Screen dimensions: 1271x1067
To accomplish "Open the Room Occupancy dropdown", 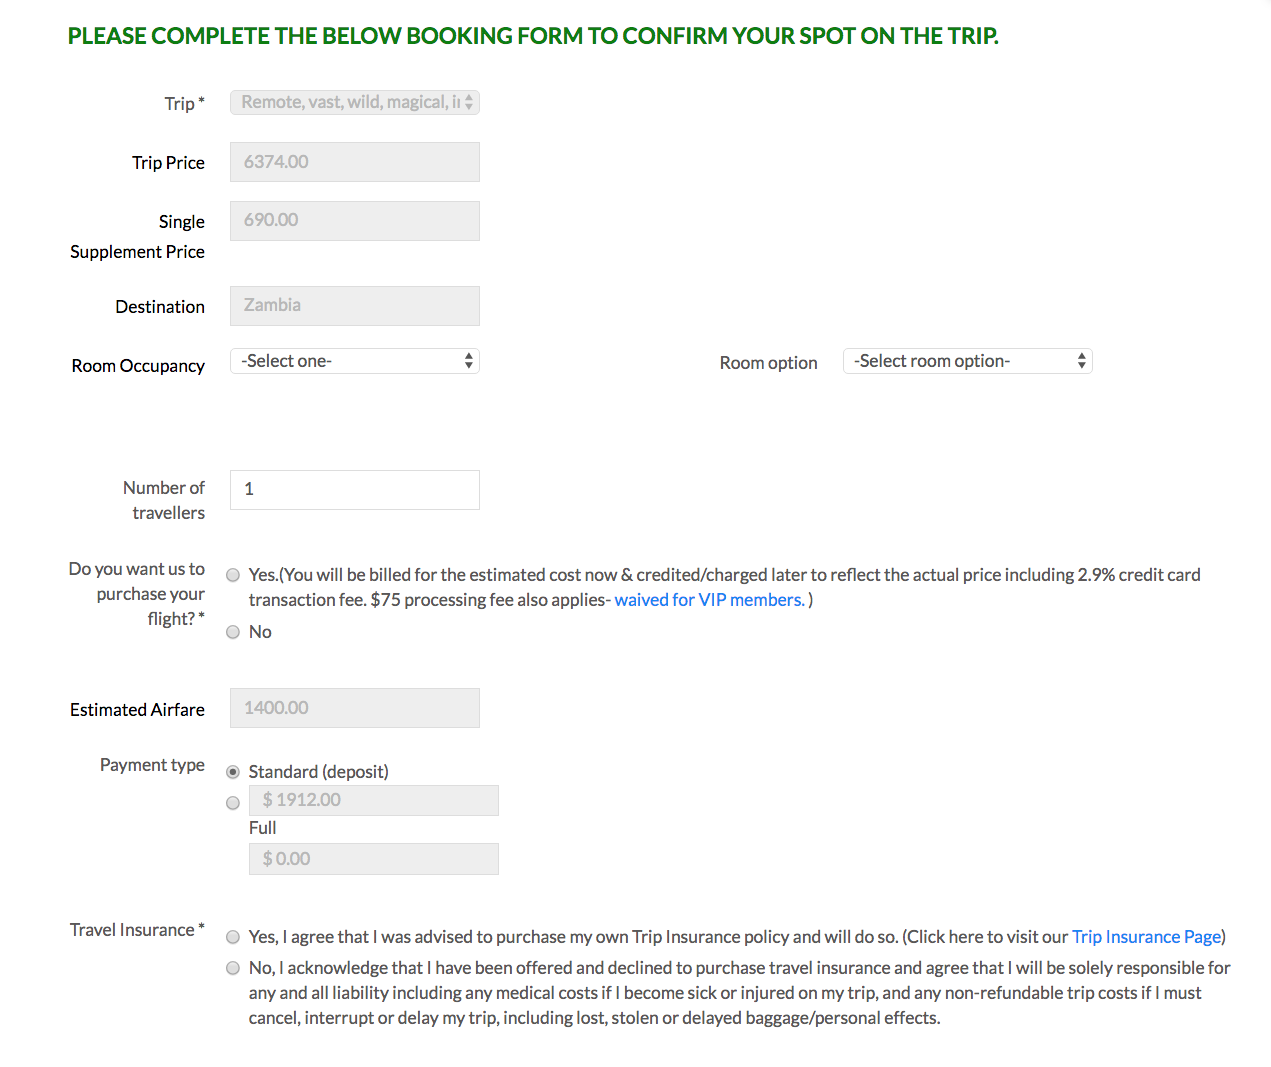I will point(354,360).
